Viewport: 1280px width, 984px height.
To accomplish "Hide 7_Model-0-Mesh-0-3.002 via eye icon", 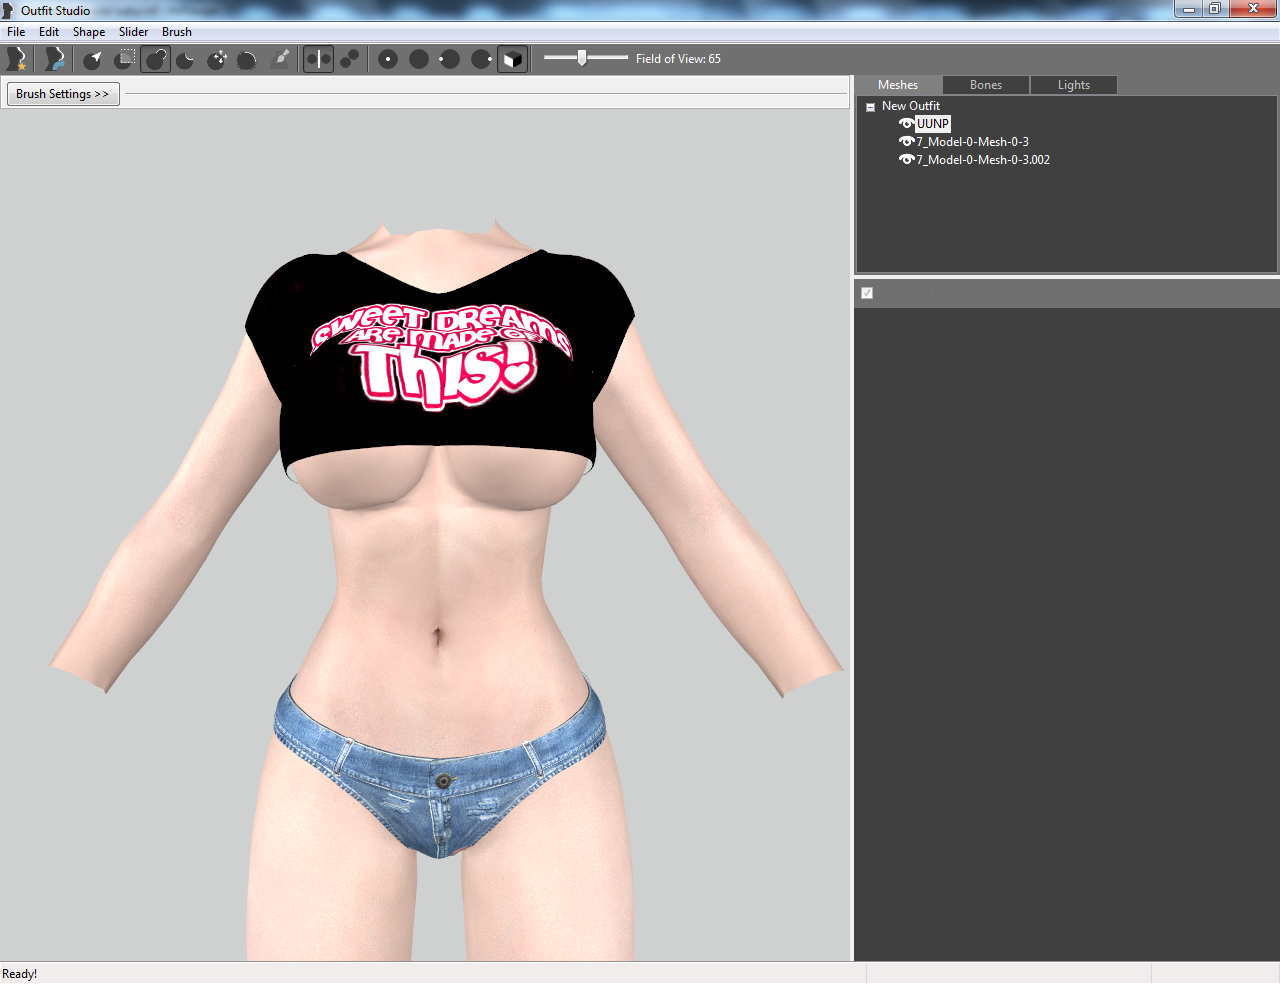I will click(x=906, y=160).
